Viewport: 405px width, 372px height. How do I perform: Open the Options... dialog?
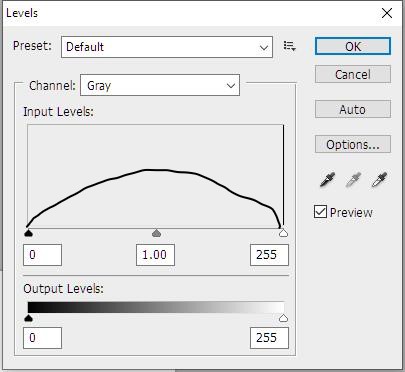click(x=353, y=144)
